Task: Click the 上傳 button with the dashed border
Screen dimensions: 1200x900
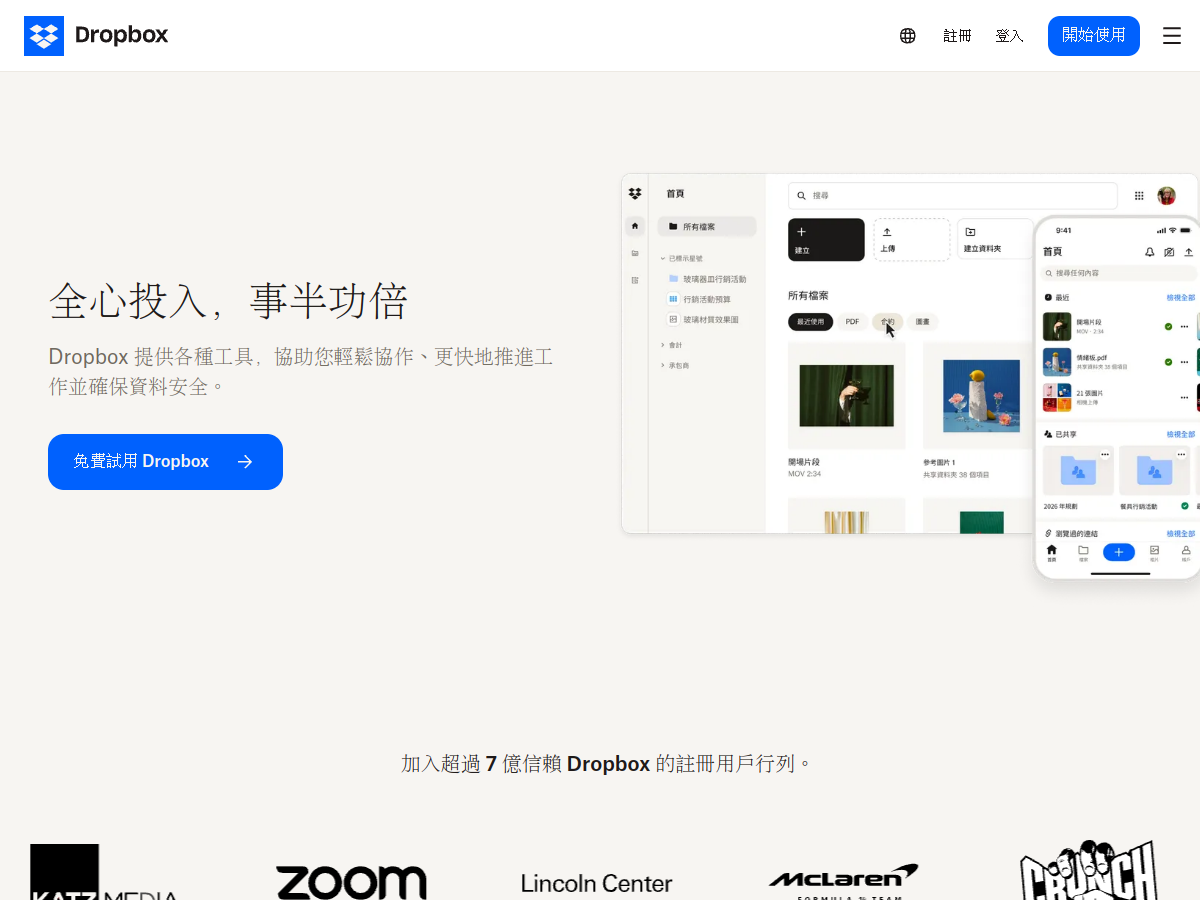Action: 912,240
